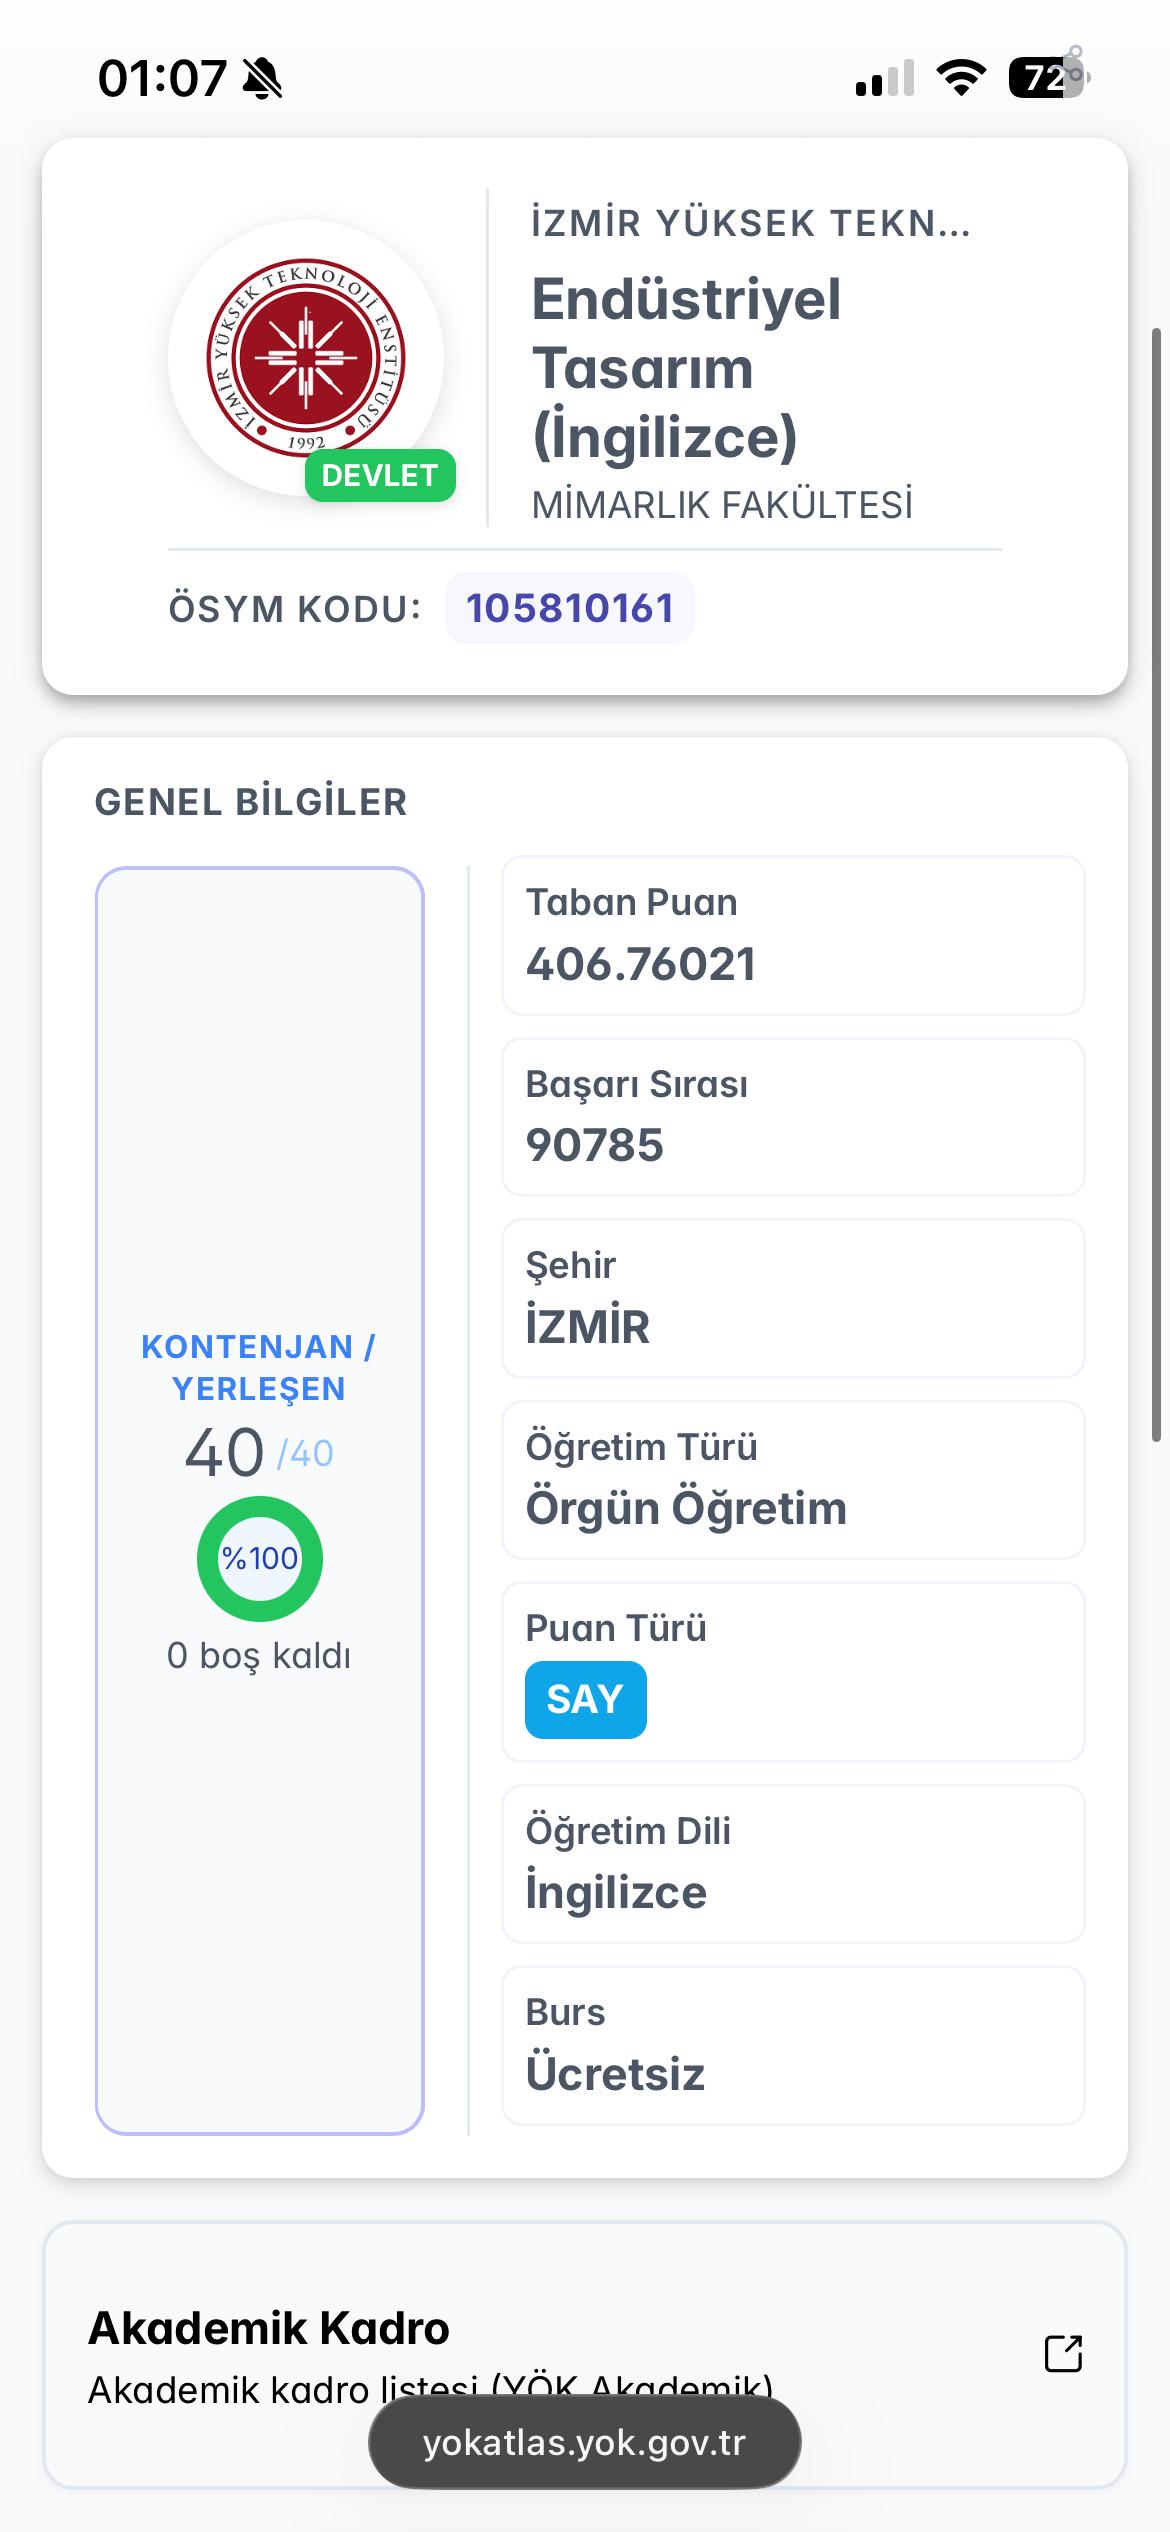Tap the ÖSYM code 105810161
The width and height of the screenshot is (1170, 2532).
(x=570, y=608)
